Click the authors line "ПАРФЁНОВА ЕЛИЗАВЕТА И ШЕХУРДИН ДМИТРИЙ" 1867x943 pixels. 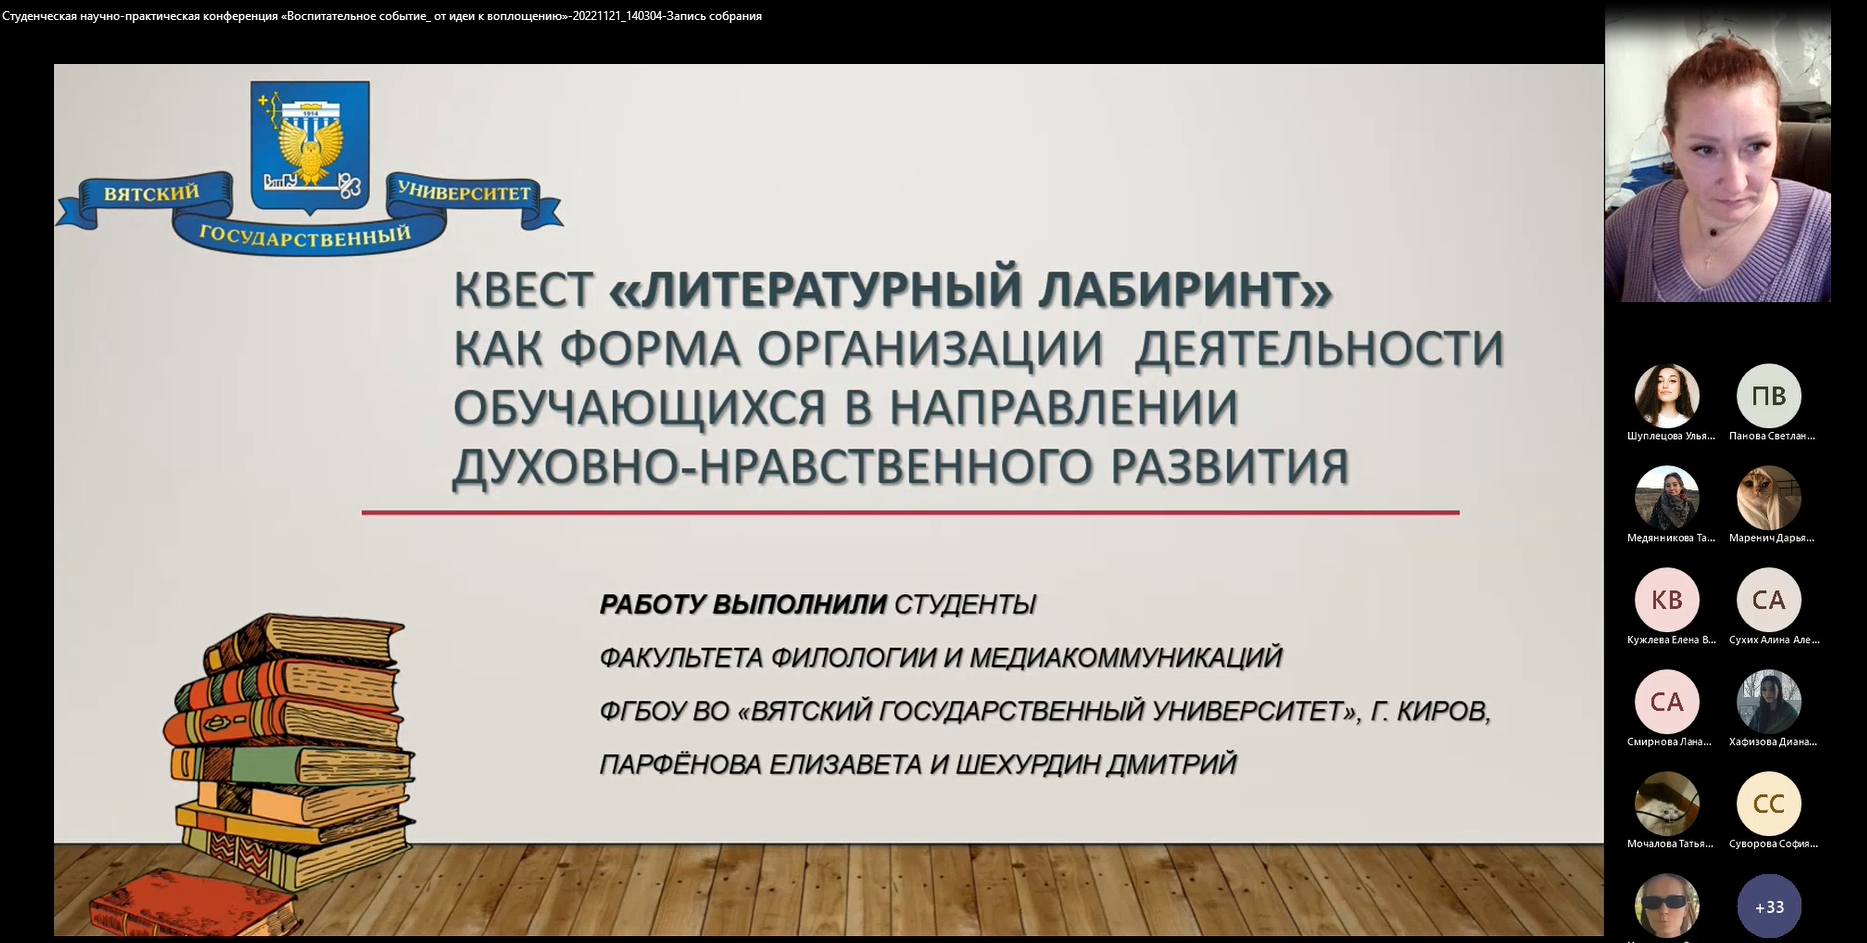(x=917, y=765)
